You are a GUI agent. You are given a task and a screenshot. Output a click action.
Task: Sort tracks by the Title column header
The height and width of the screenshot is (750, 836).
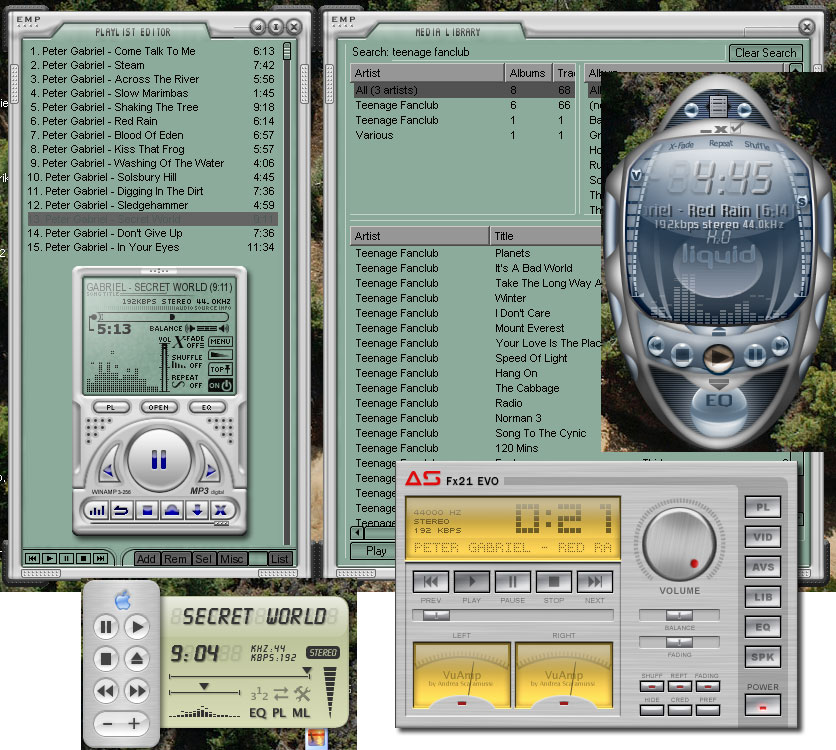545,236
